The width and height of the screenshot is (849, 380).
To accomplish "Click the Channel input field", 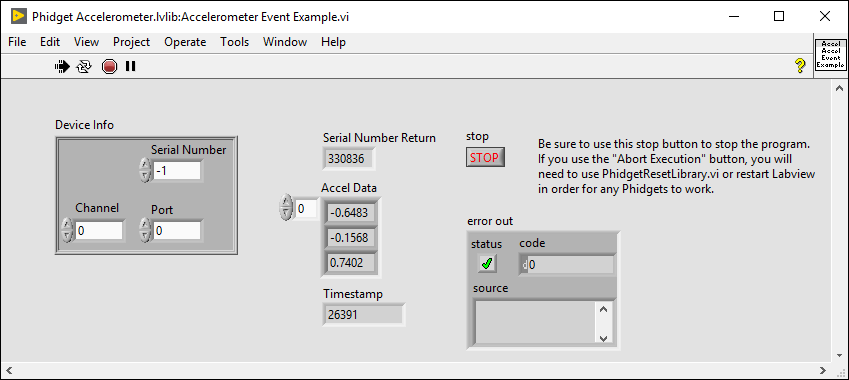I will coord(99,231).
